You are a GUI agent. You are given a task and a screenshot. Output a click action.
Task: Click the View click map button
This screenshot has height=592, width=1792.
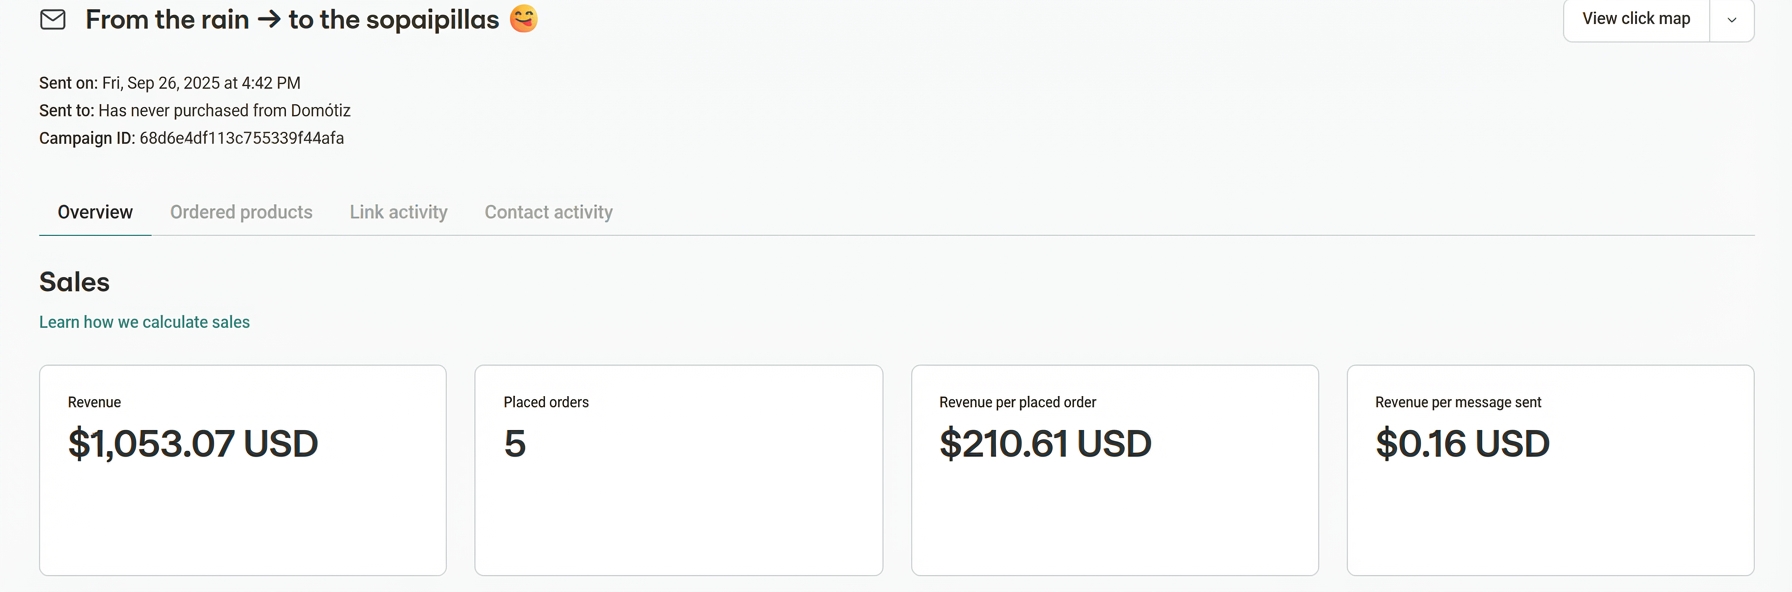point(1636,18)
